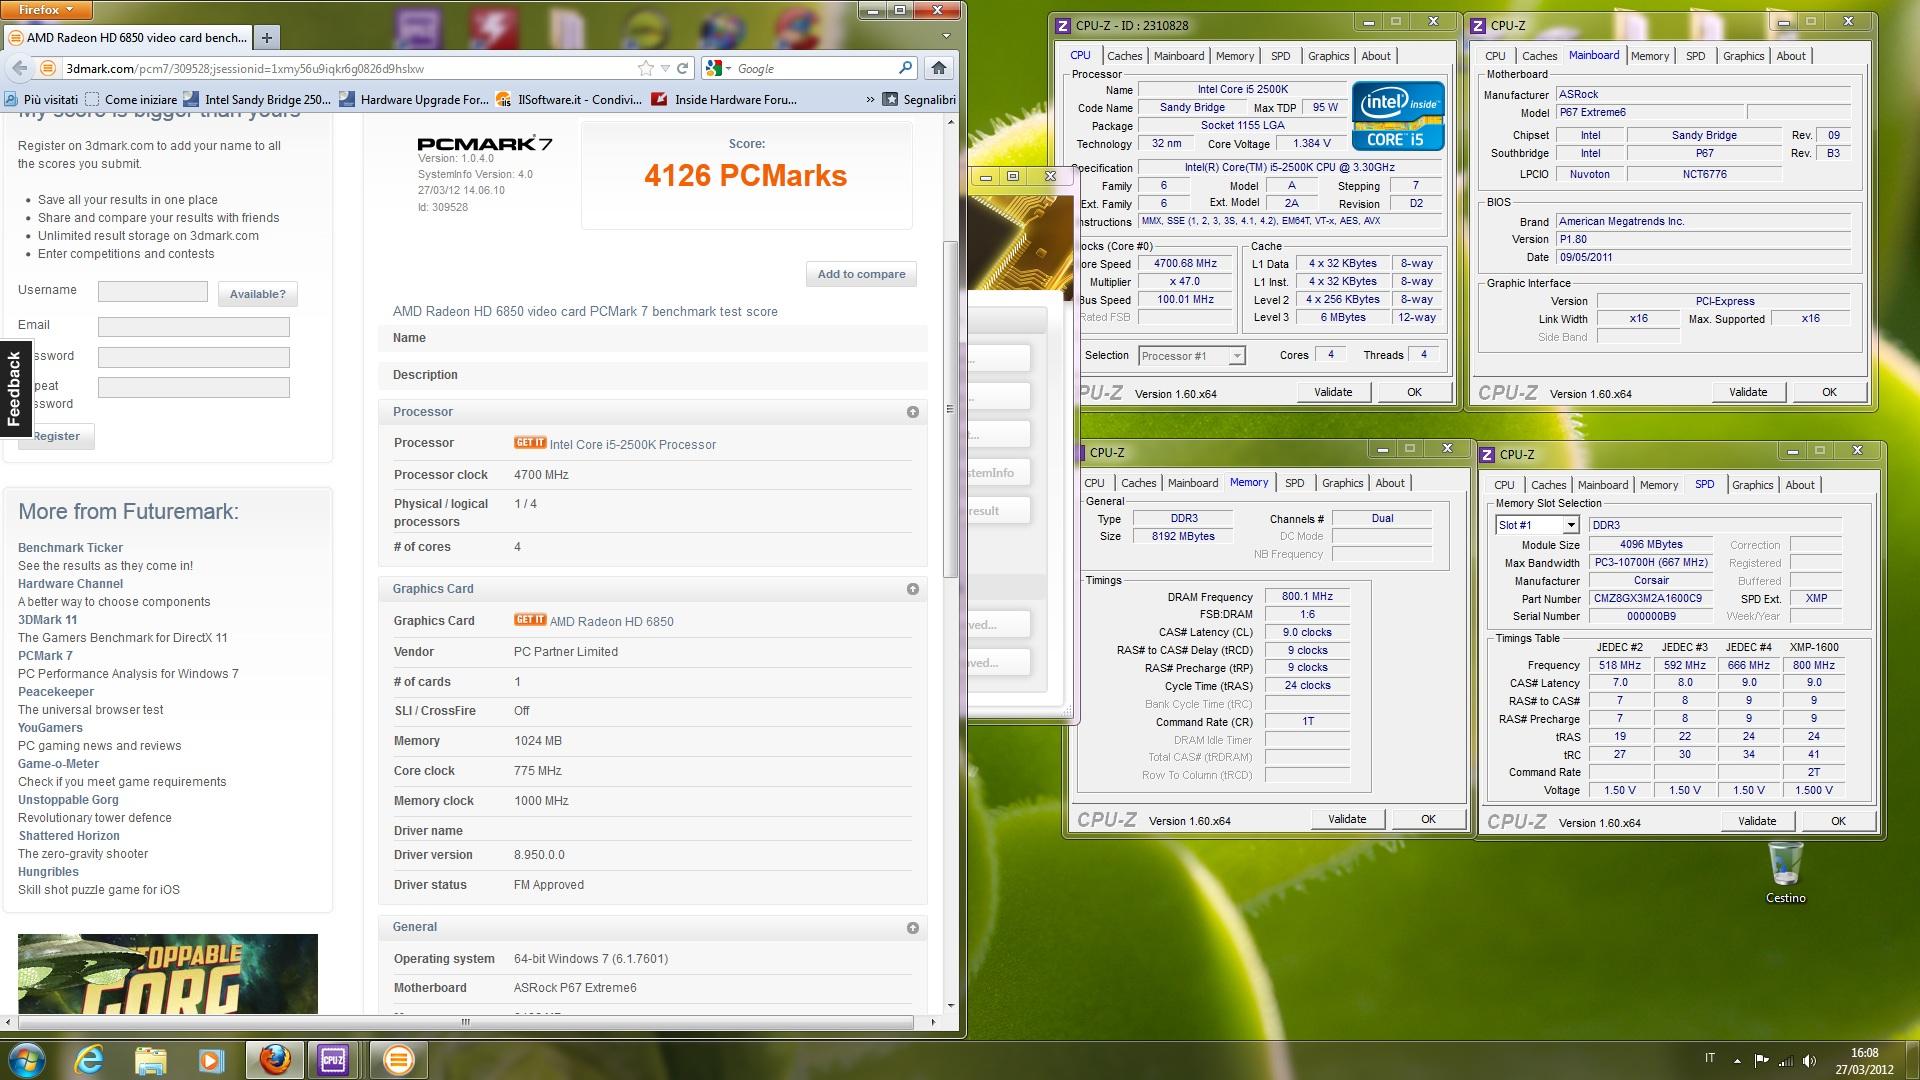This screenshot has width=1920, height=1080.
Task: Switch to Firefox in taskbar
Action: pos(274,1059)
